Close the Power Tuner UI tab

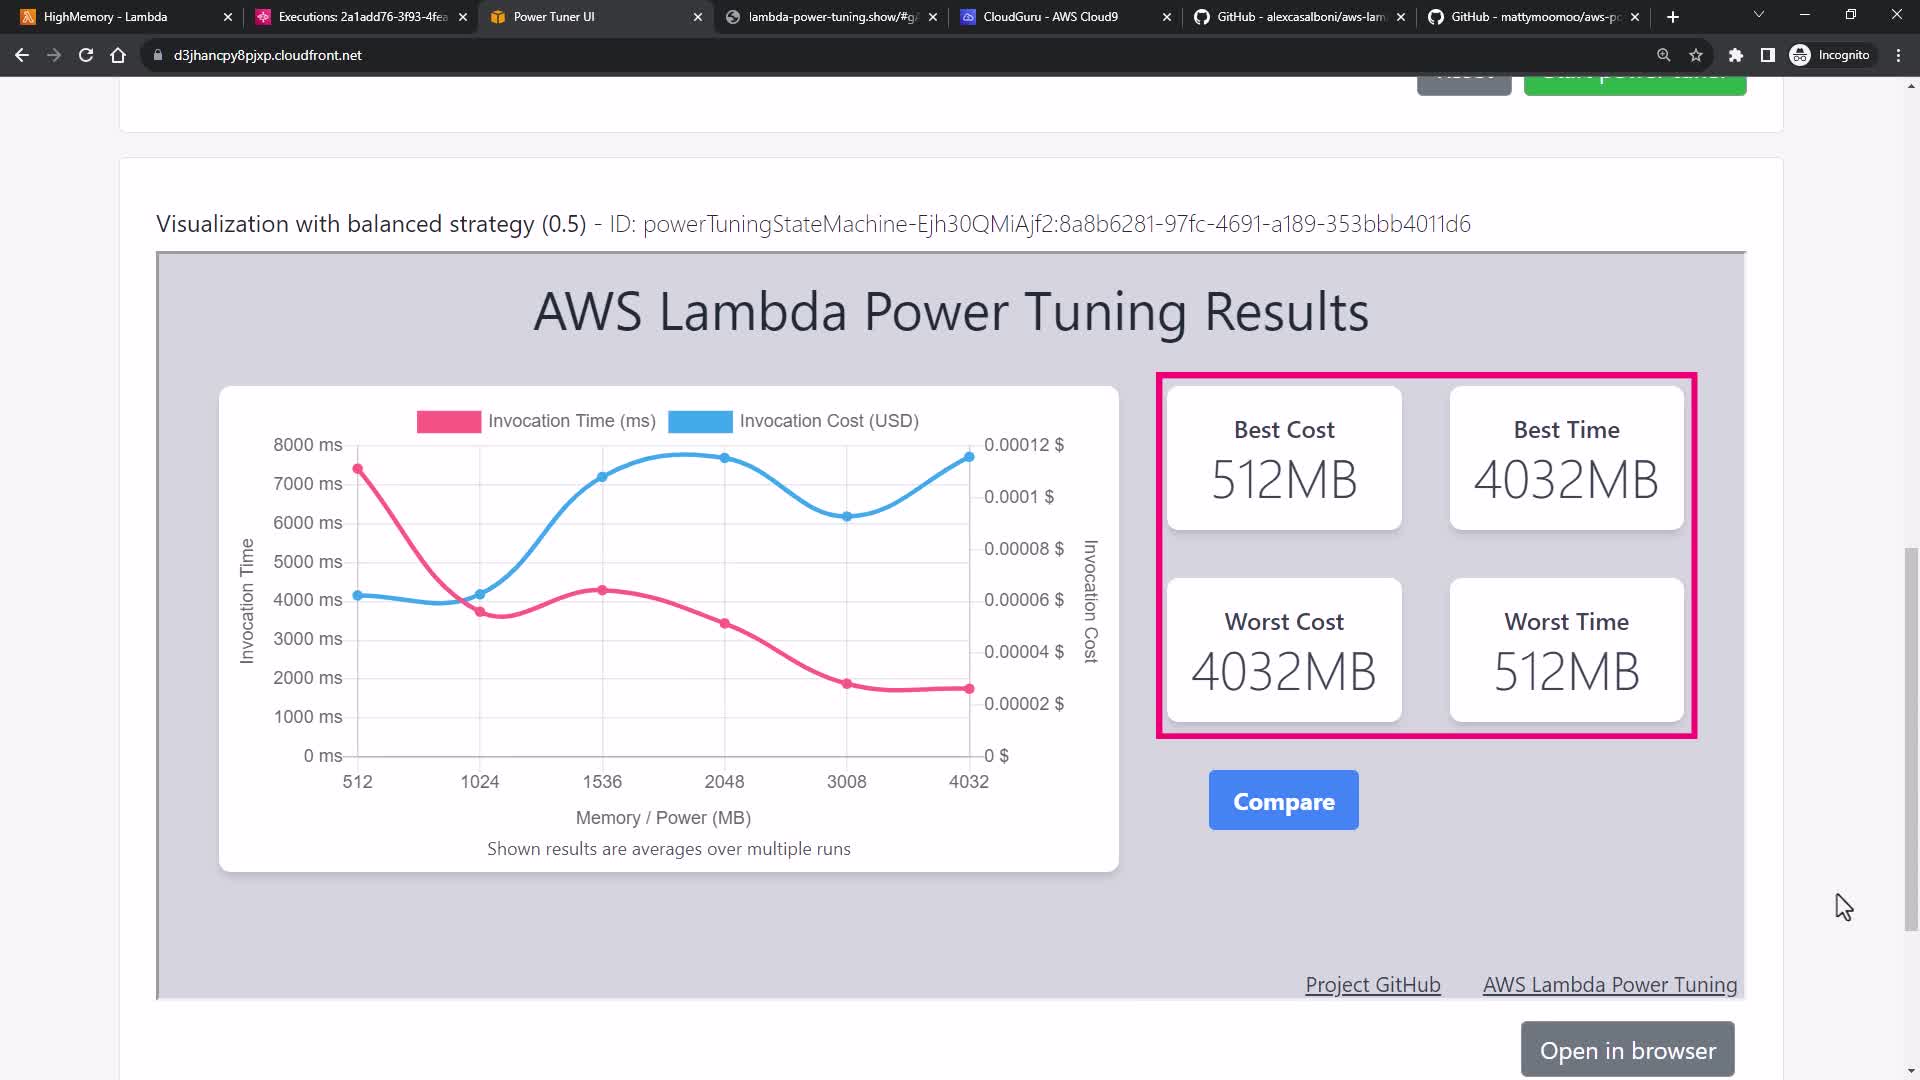click(x=698, y=17)
